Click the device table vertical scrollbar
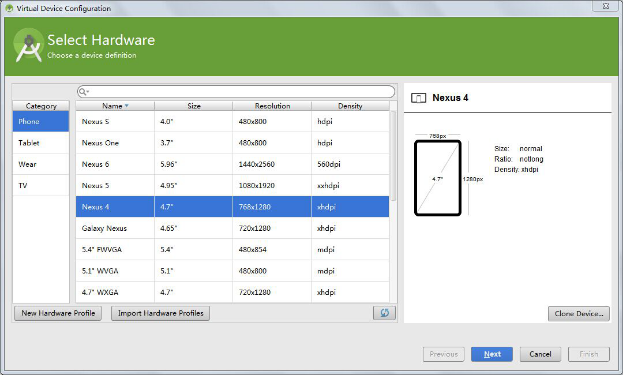Viewport: 624px width, 376px height. 393,156
